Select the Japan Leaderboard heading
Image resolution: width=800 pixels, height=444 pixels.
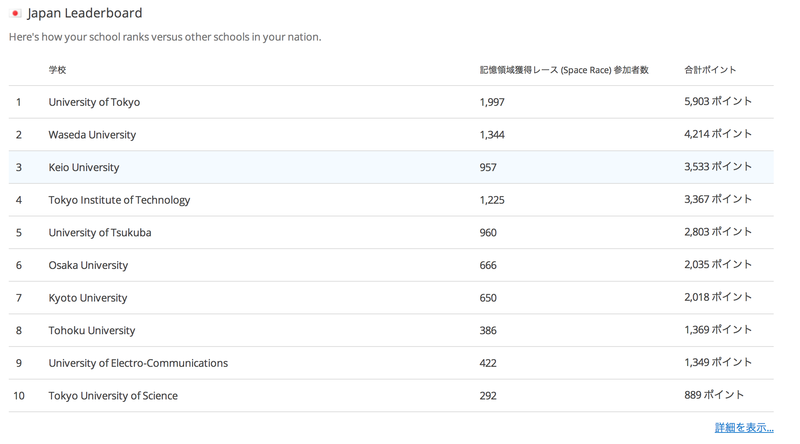click(x=85, y=13)
